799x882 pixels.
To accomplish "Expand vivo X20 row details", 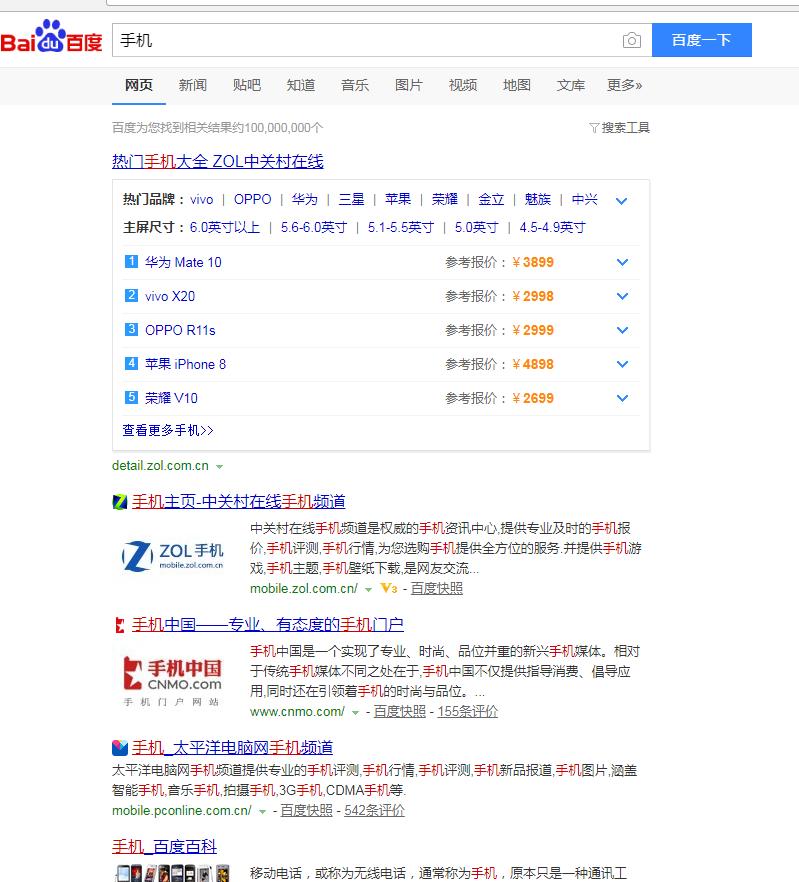I will click(x=622, y=296).
